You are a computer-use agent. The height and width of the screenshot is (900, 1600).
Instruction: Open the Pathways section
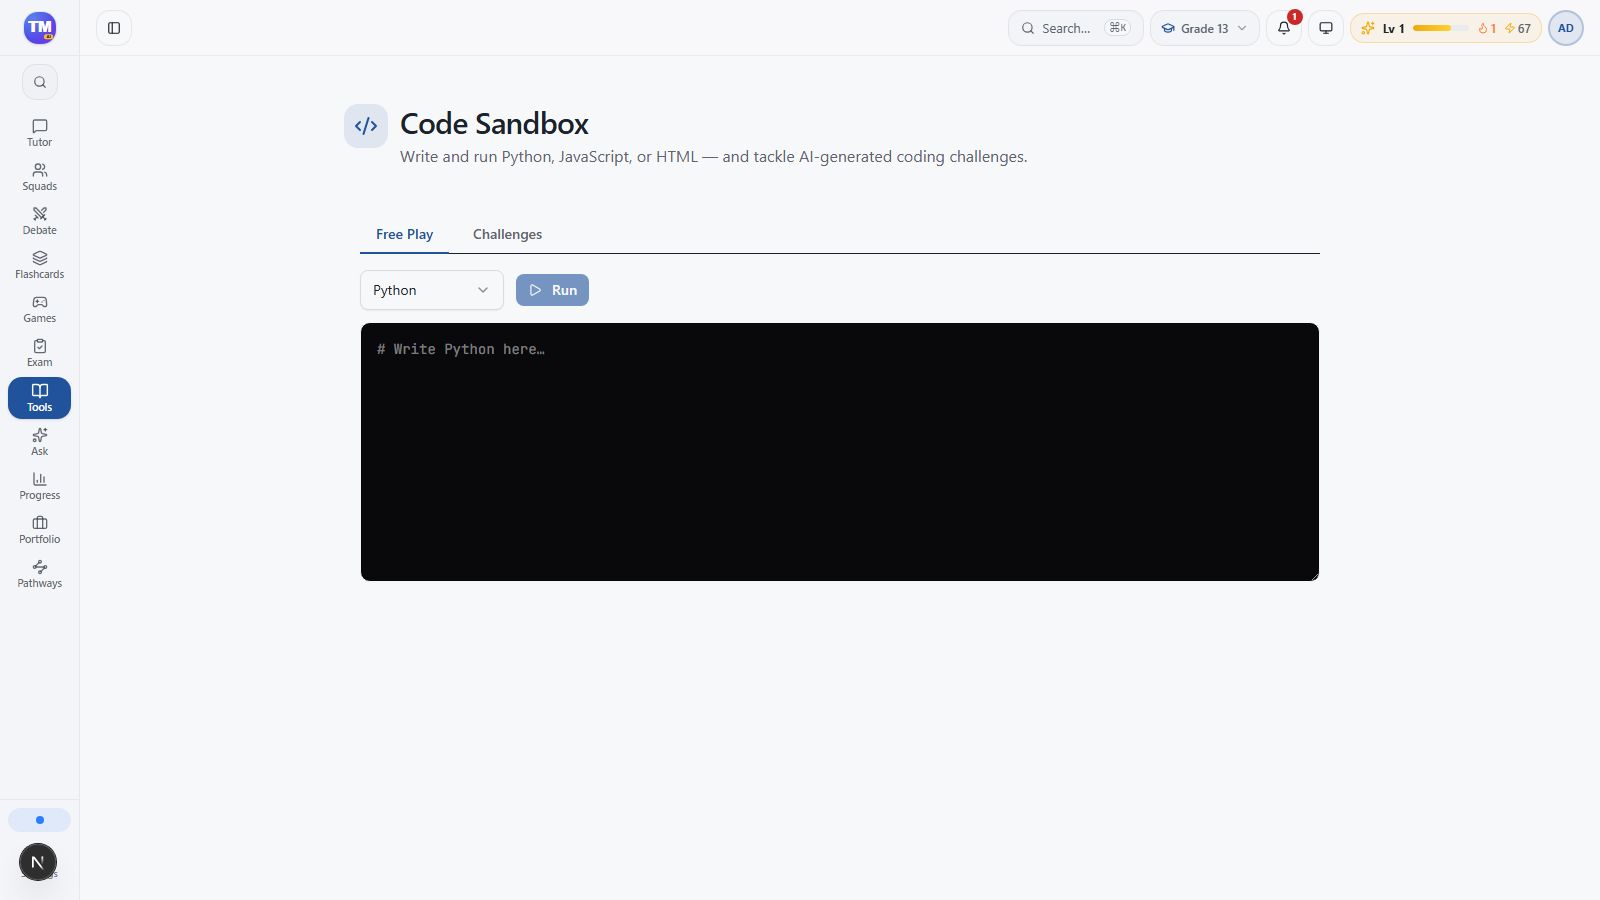pyautogui.click(x=40, y=574)
